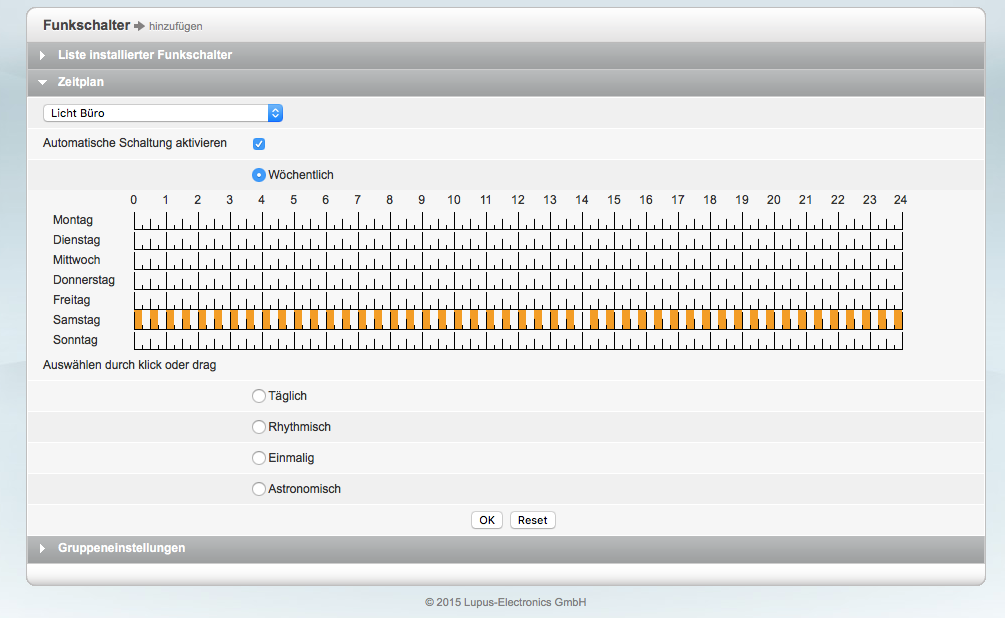Select the Täglich schedule option
Viewport: 1005px width, 618px height.
(x=259, y=396)
